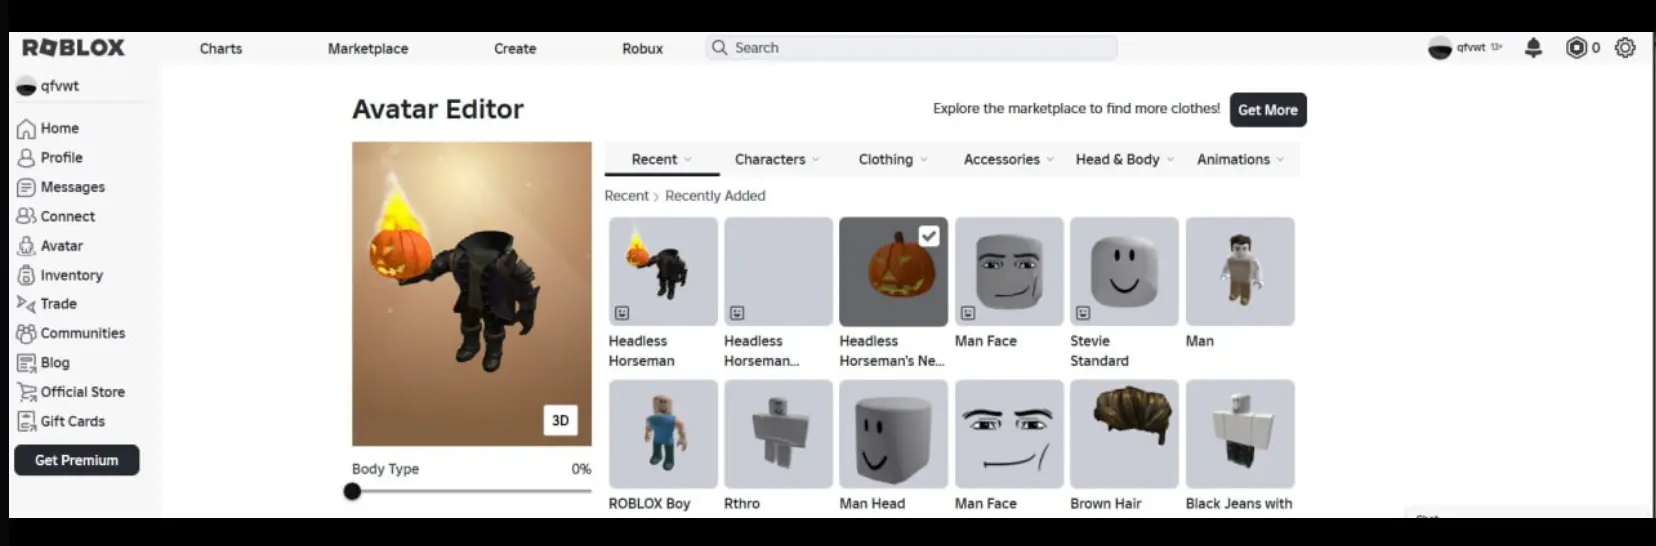Viewport: 1656px width, 546px height.
Task: Open Trade via its sidebar icon
Action: (x=26, y=305)
